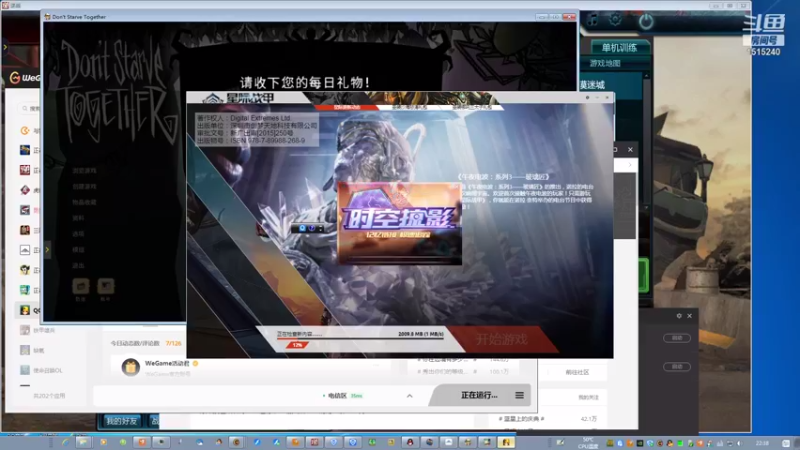800x450 pixels.
Task: Select the first red launcher news tab
Action: click(347, 107)
